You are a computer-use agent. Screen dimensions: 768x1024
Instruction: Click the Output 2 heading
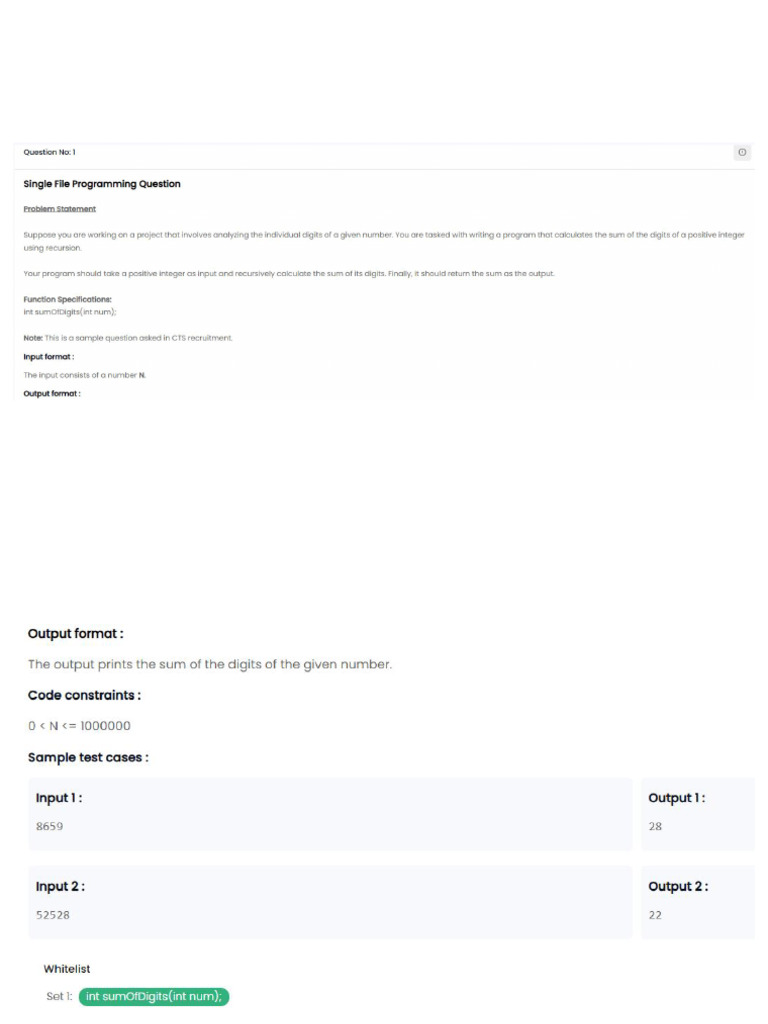click(678, 886)
